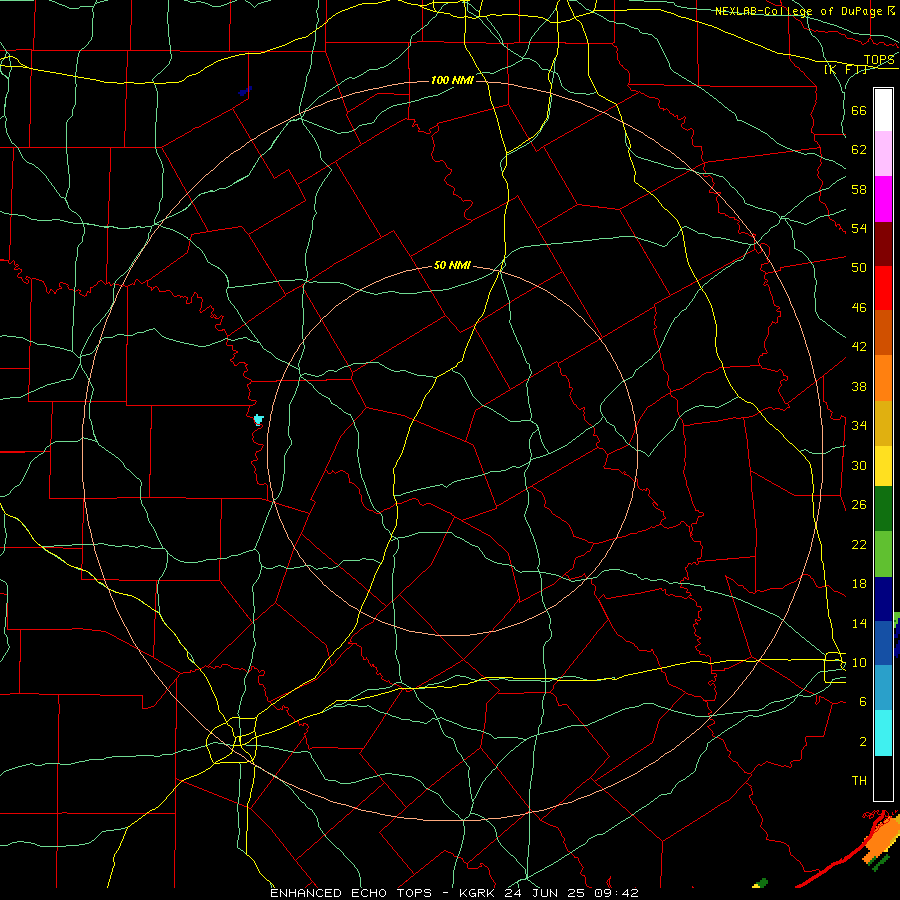This screenshot has height=900, width=900.
Task: Pick the dark maroon legend swatch
Action: [x=883, y=243]
